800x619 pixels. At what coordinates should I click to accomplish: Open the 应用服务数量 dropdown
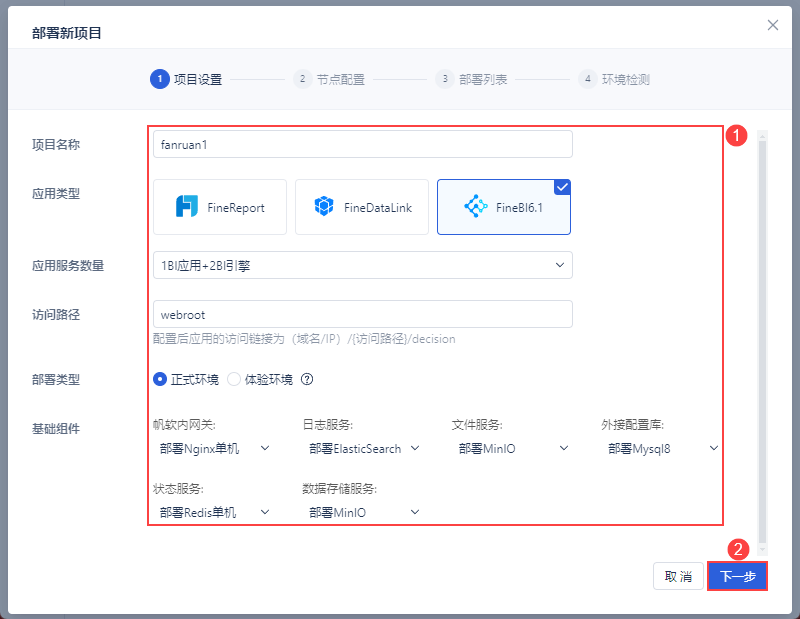pyautogui.click(x=363, y=265)
